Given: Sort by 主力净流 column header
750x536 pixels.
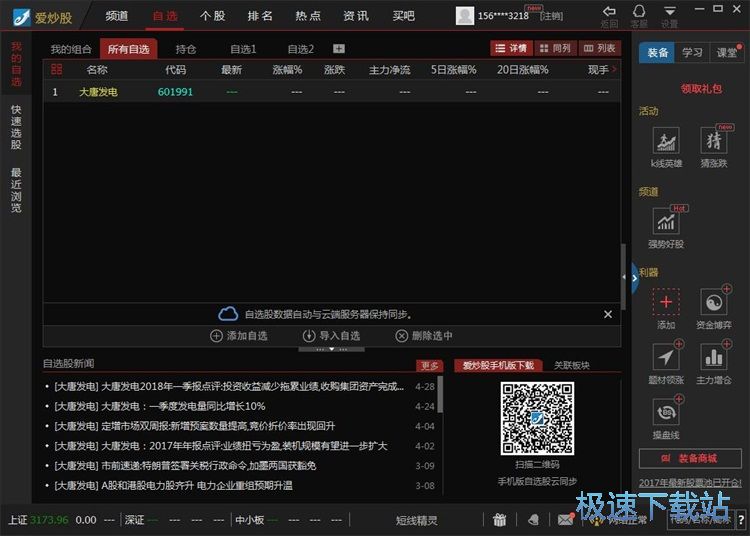Looking at the screenshot, I should tap(389, 70).
